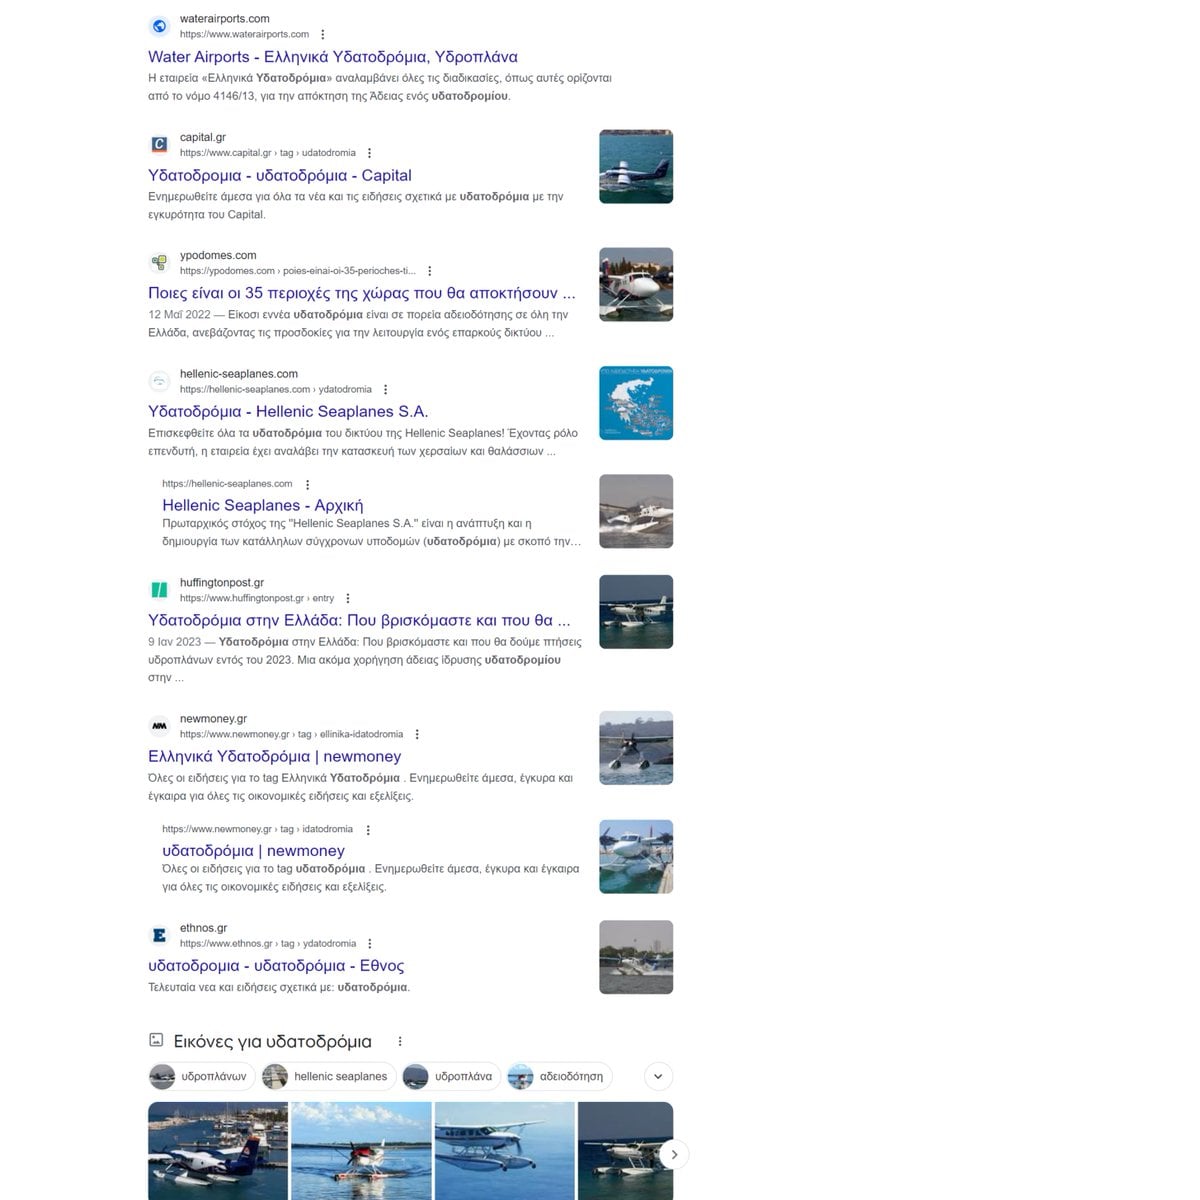Viewport: 1200px width, 1200px height.
Task: Click the newmoney.gr site favicon
Action: point(159,726)
